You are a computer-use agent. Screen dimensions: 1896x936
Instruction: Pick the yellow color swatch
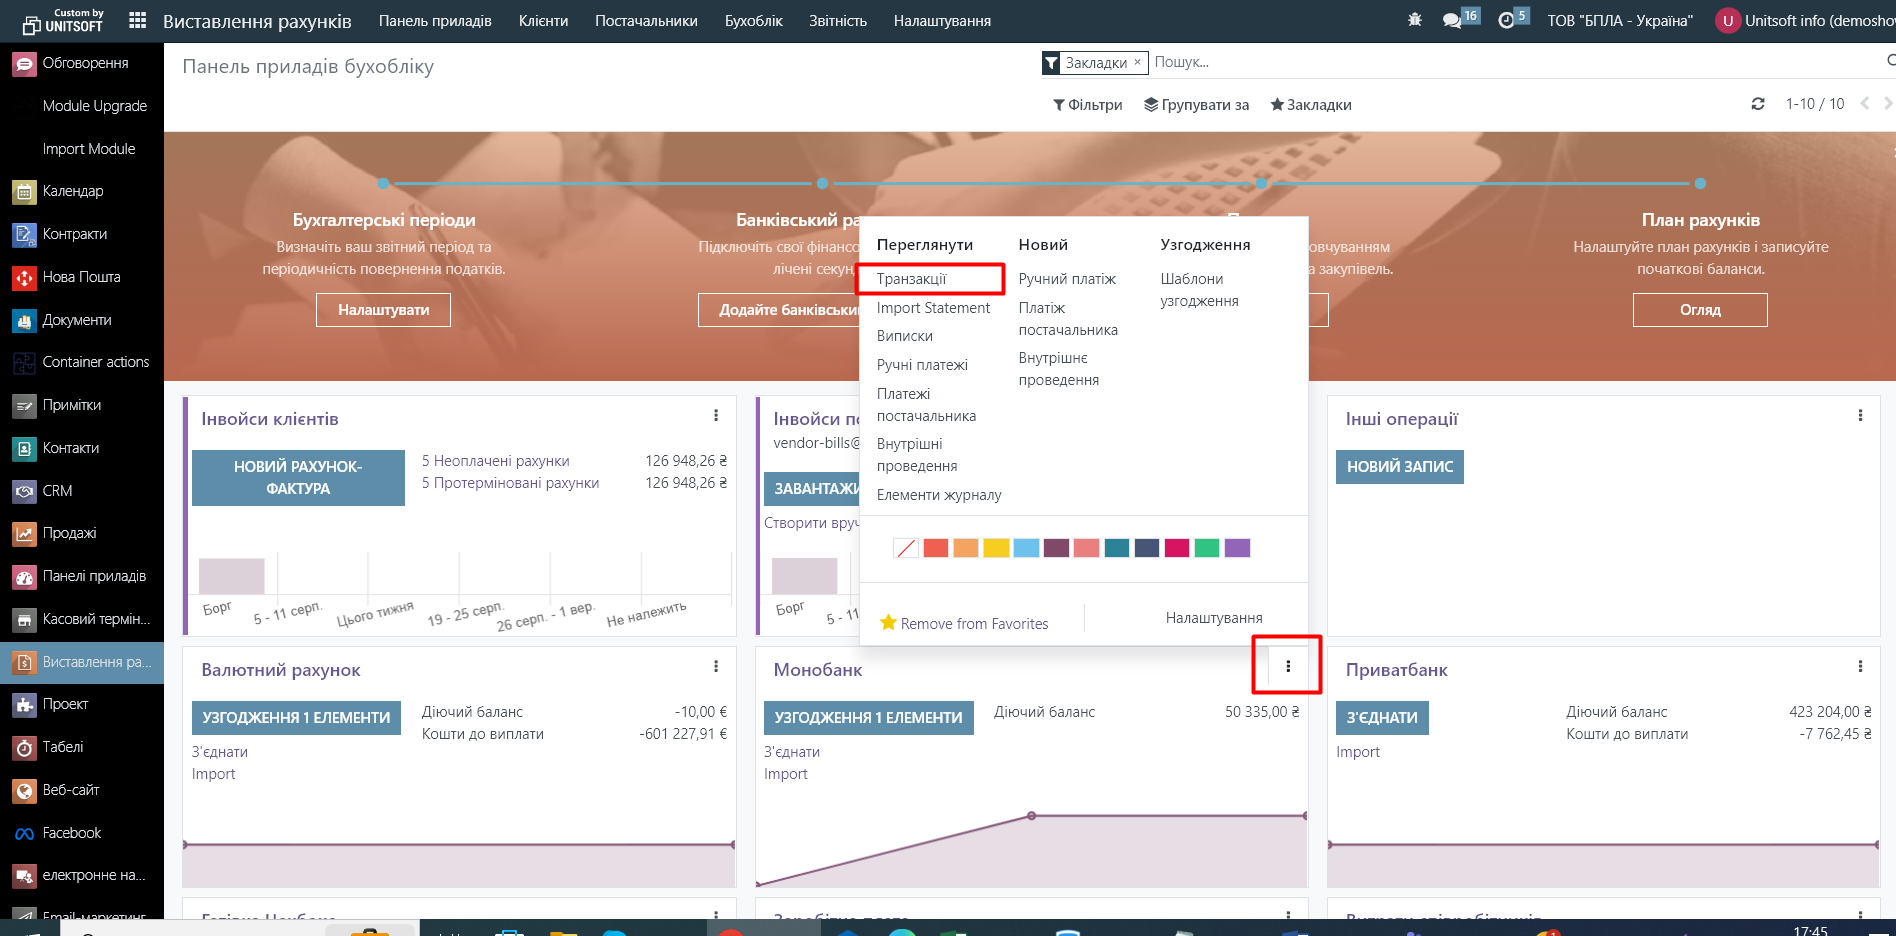pos(996,548)
